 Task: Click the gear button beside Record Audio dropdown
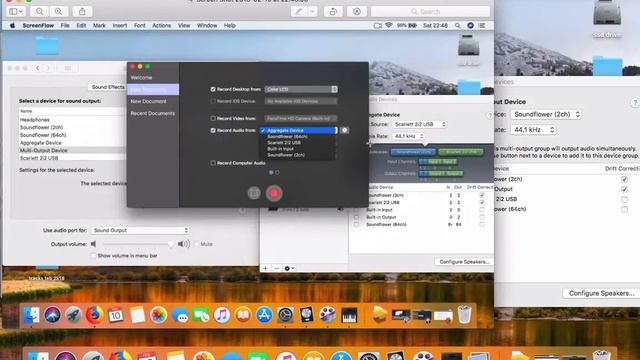click(x=344, y=130)
